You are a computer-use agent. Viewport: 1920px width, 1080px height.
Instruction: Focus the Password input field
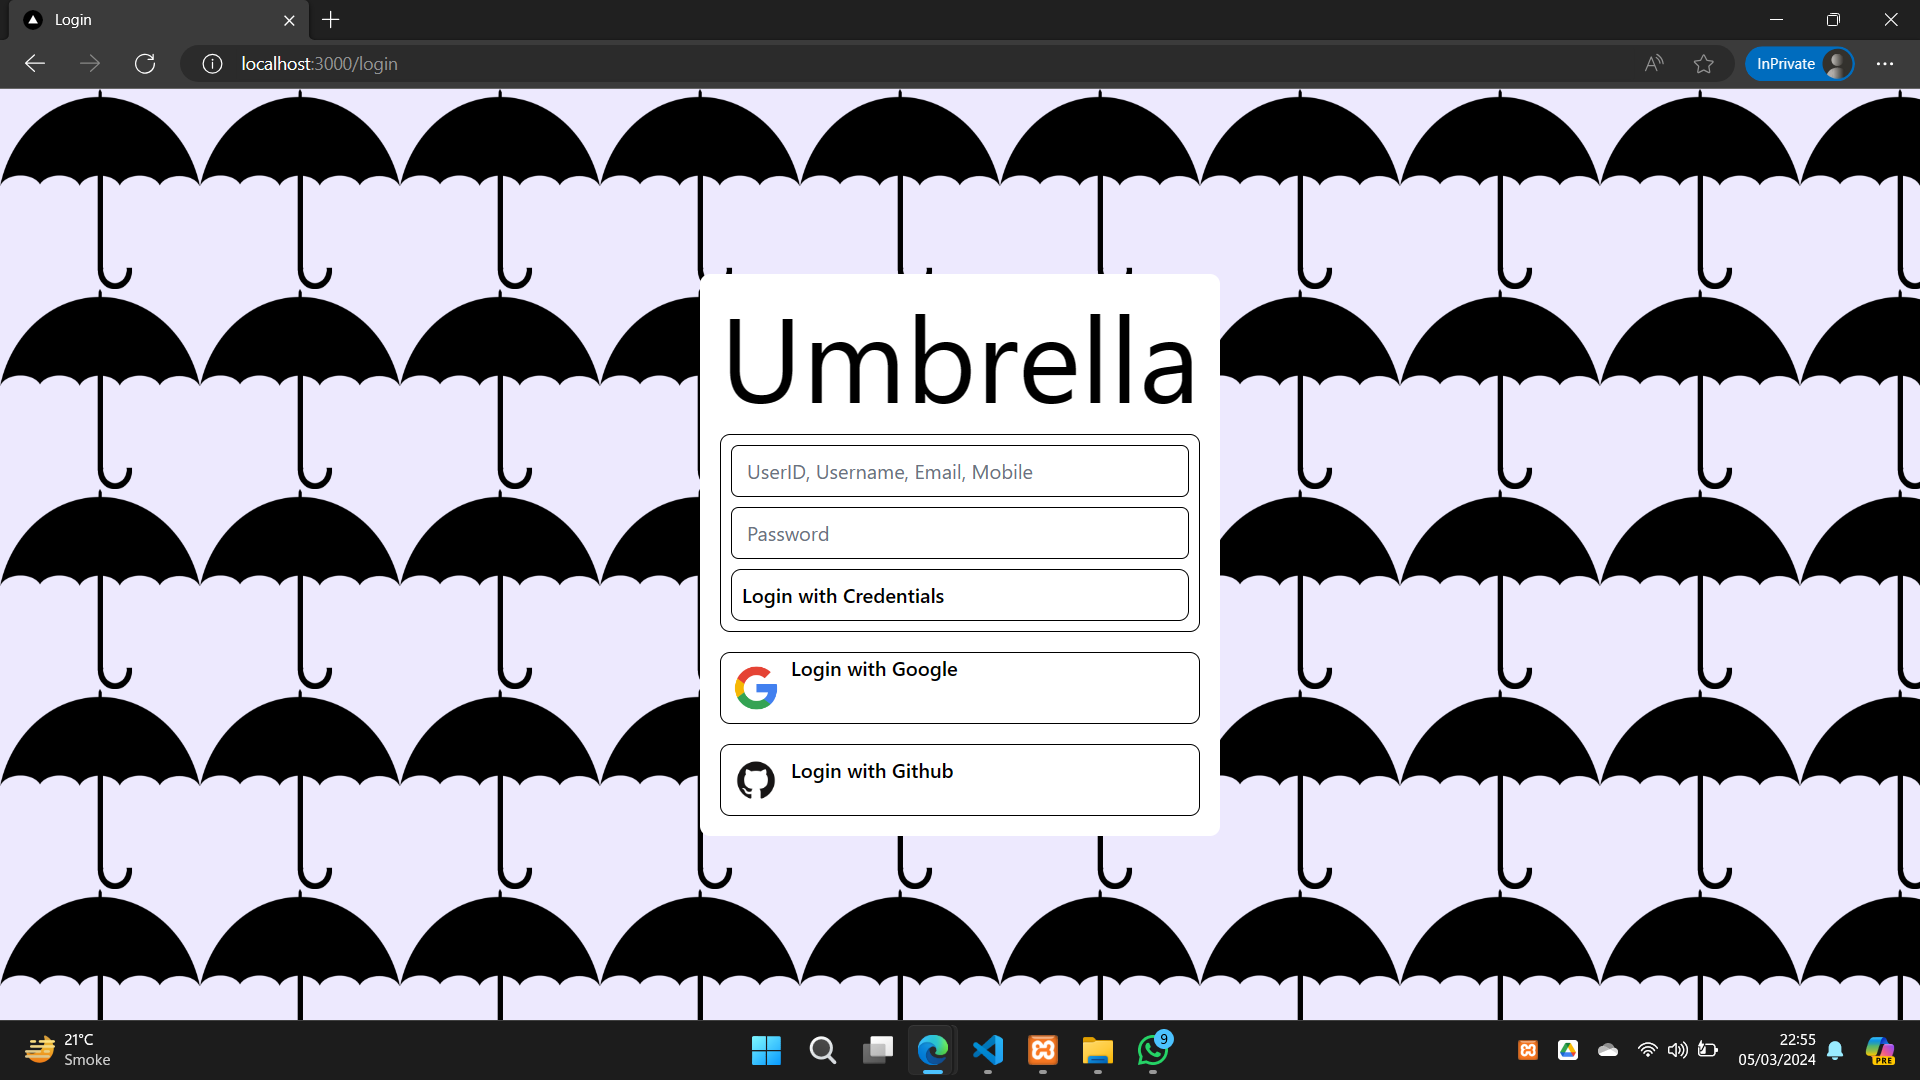tap(959, 534)
